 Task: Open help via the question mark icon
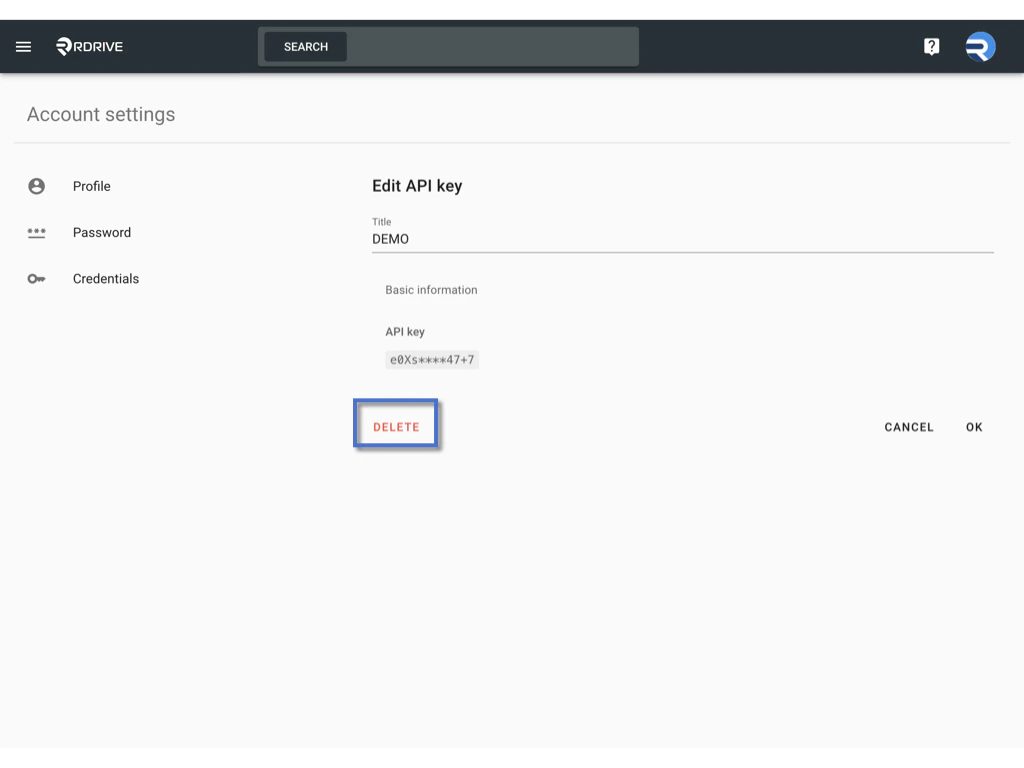(931, 45)
